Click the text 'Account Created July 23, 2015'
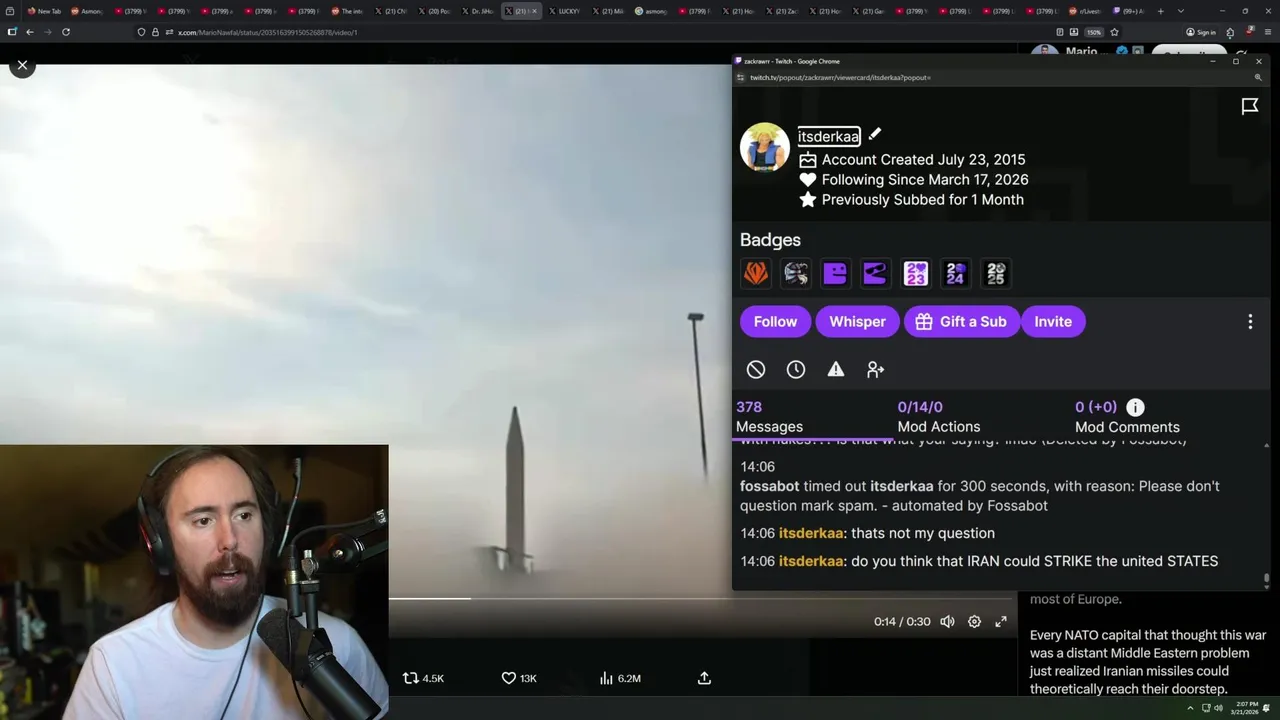Viewport: 1280px width, 720px height. click(923, 159)
